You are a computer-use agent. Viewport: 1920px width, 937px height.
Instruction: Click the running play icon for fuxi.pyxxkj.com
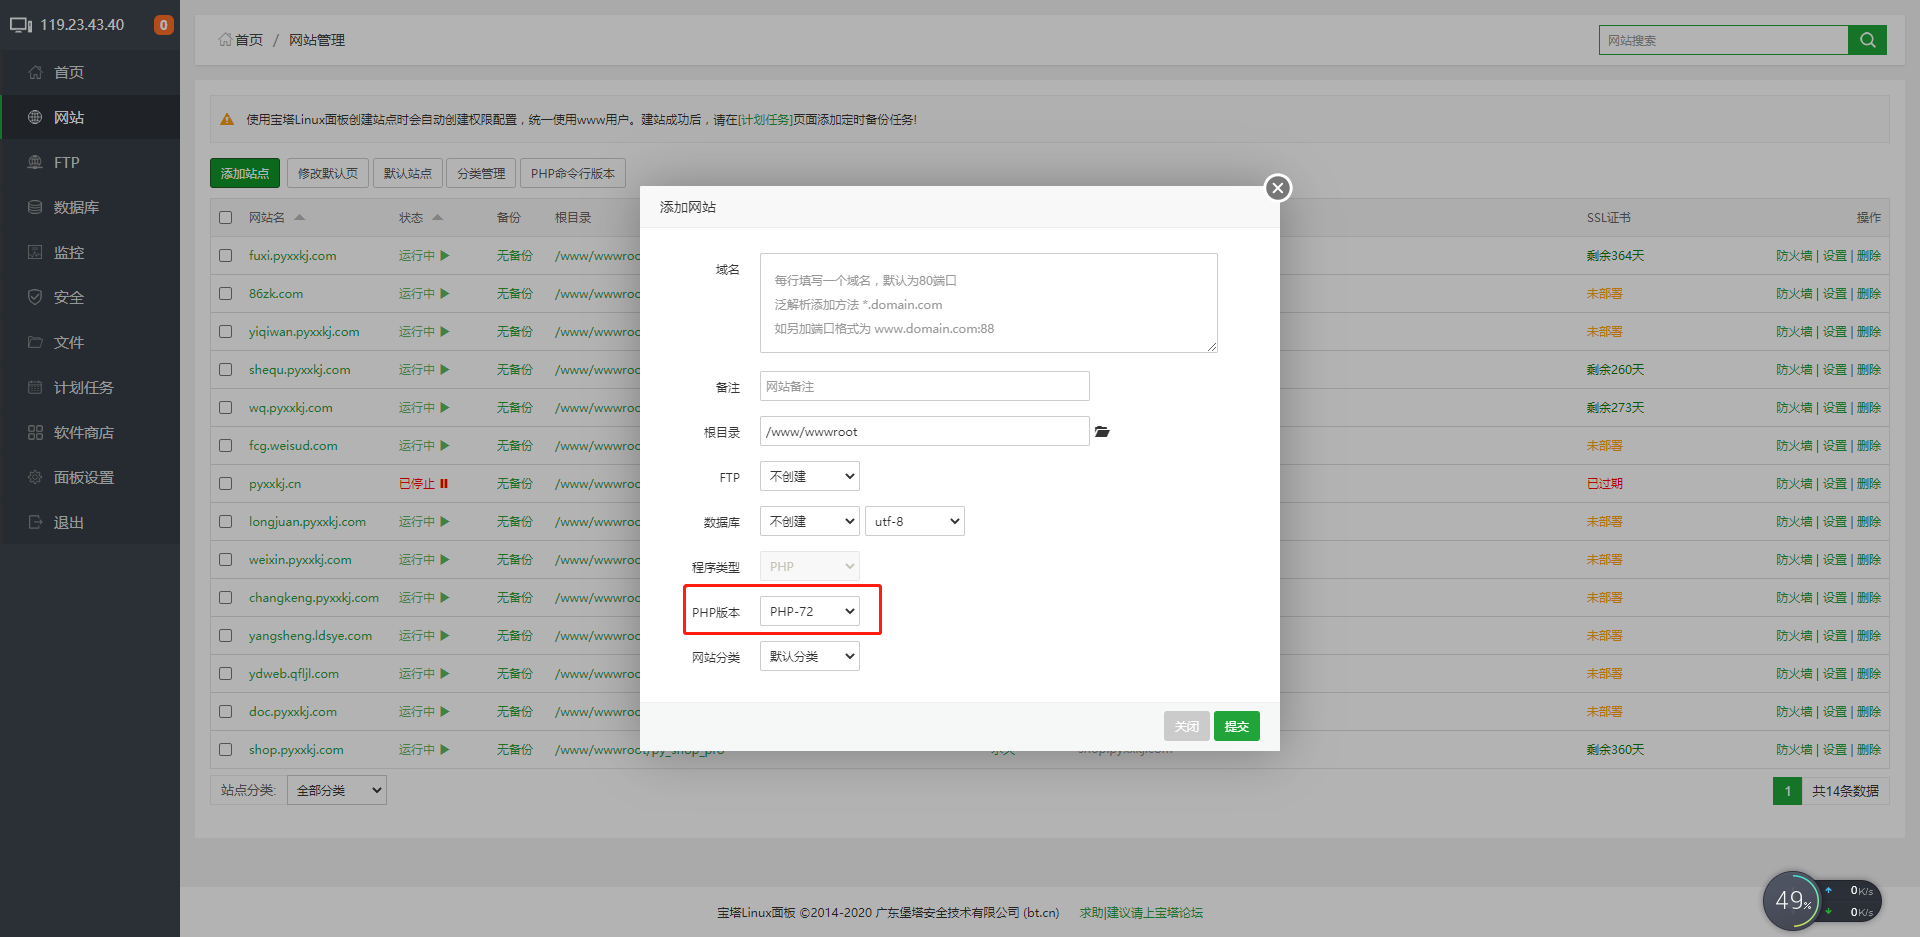click(445, 256)
